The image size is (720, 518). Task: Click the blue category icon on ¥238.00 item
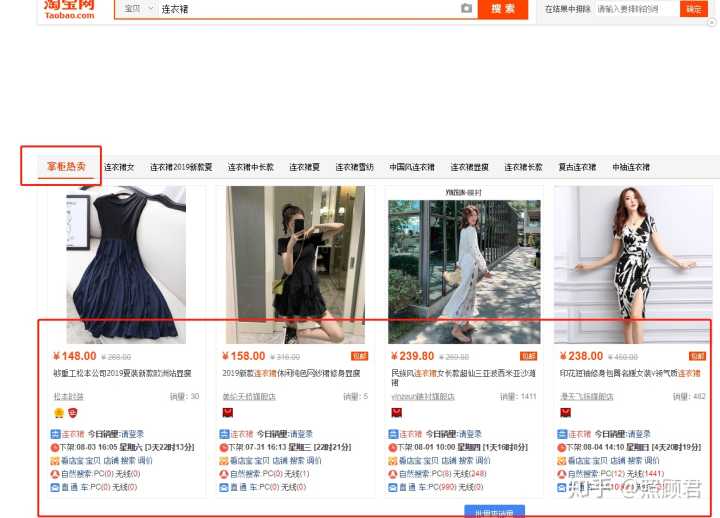pyautogui.click(x=562, y=434)
